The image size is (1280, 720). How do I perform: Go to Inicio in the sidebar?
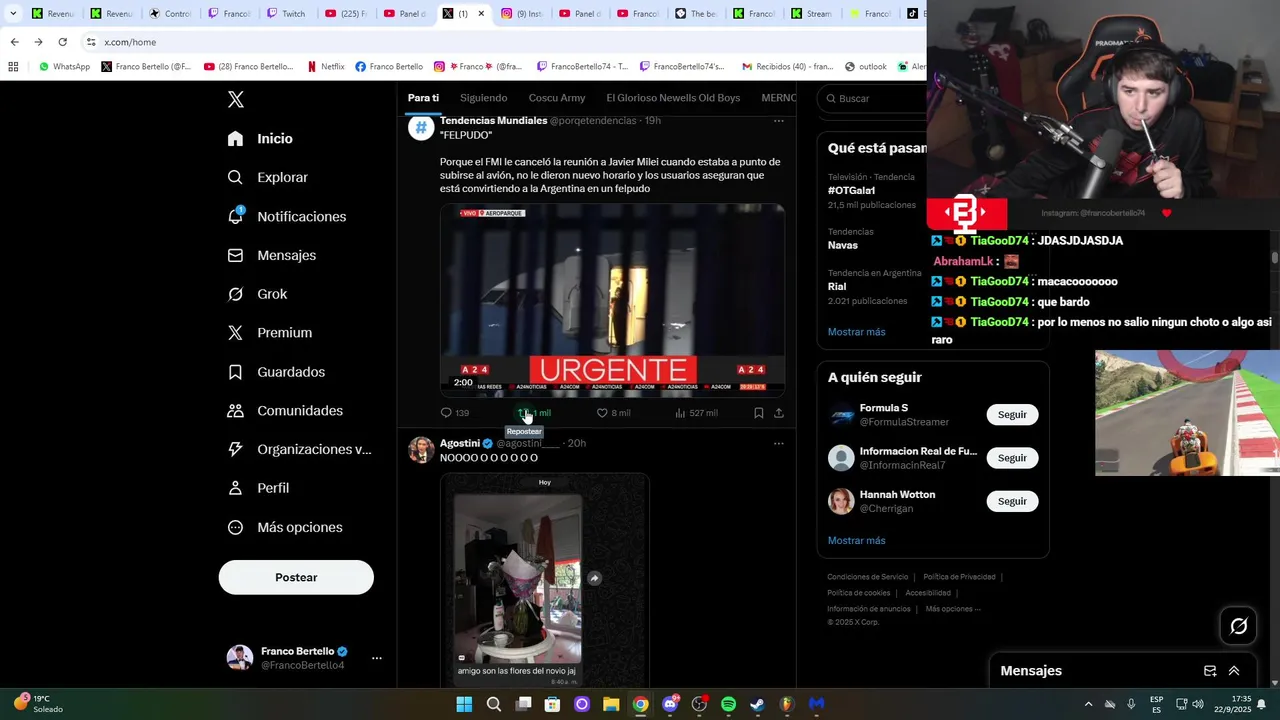(x=260, y=139)
